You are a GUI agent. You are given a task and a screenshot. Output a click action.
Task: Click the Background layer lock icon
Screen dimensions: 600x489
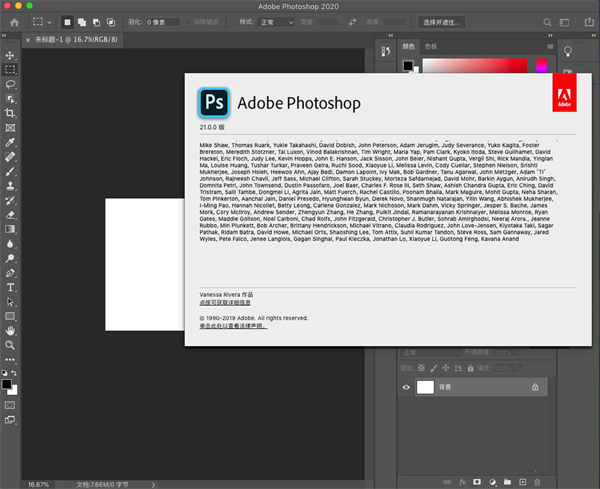click(535, 387)
